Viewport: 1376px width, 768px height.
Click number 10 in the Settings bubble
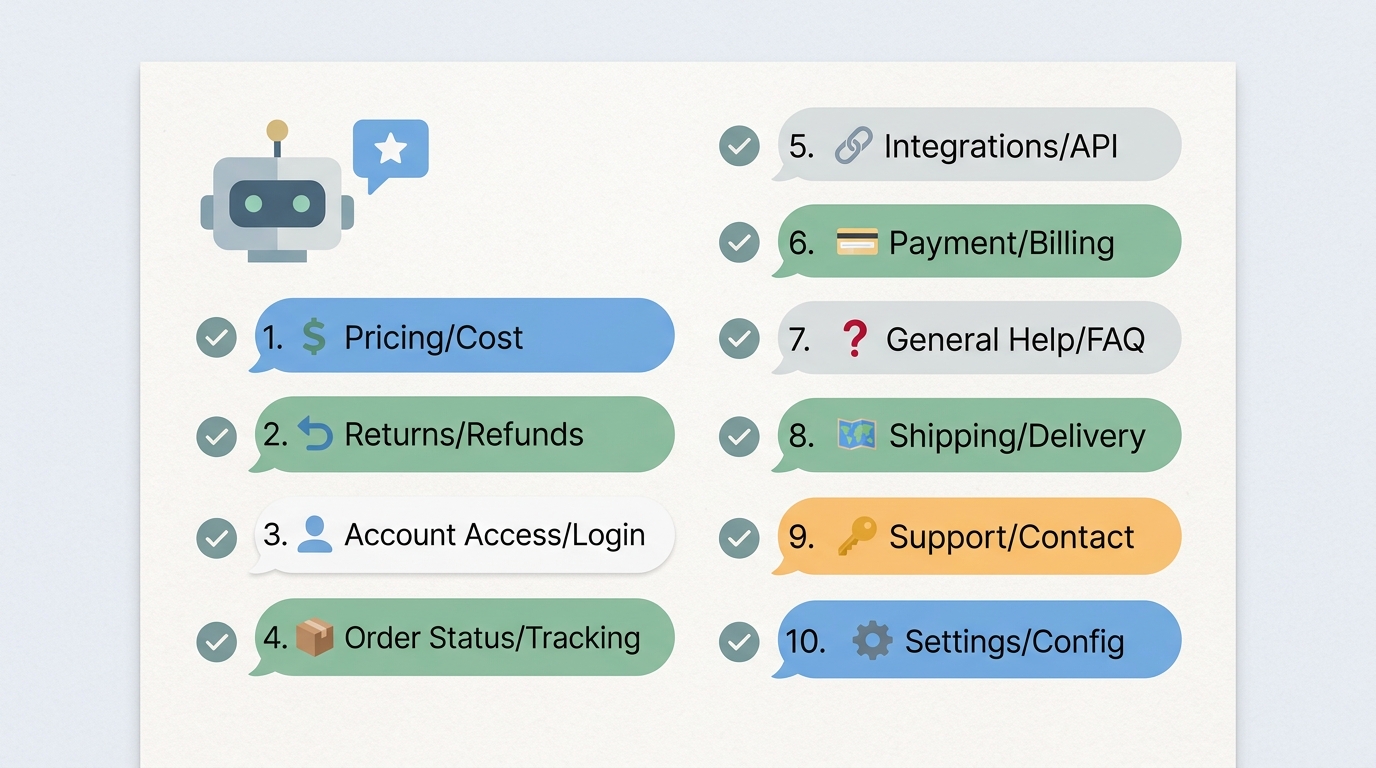805,641
